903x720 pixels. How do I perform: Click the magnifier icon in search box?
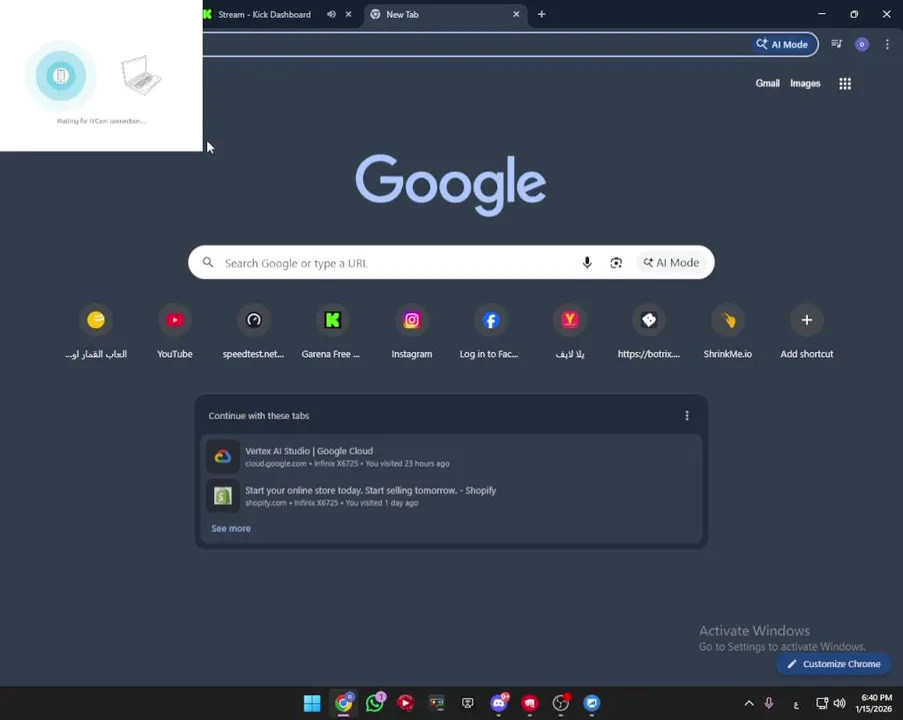[208, 263]
